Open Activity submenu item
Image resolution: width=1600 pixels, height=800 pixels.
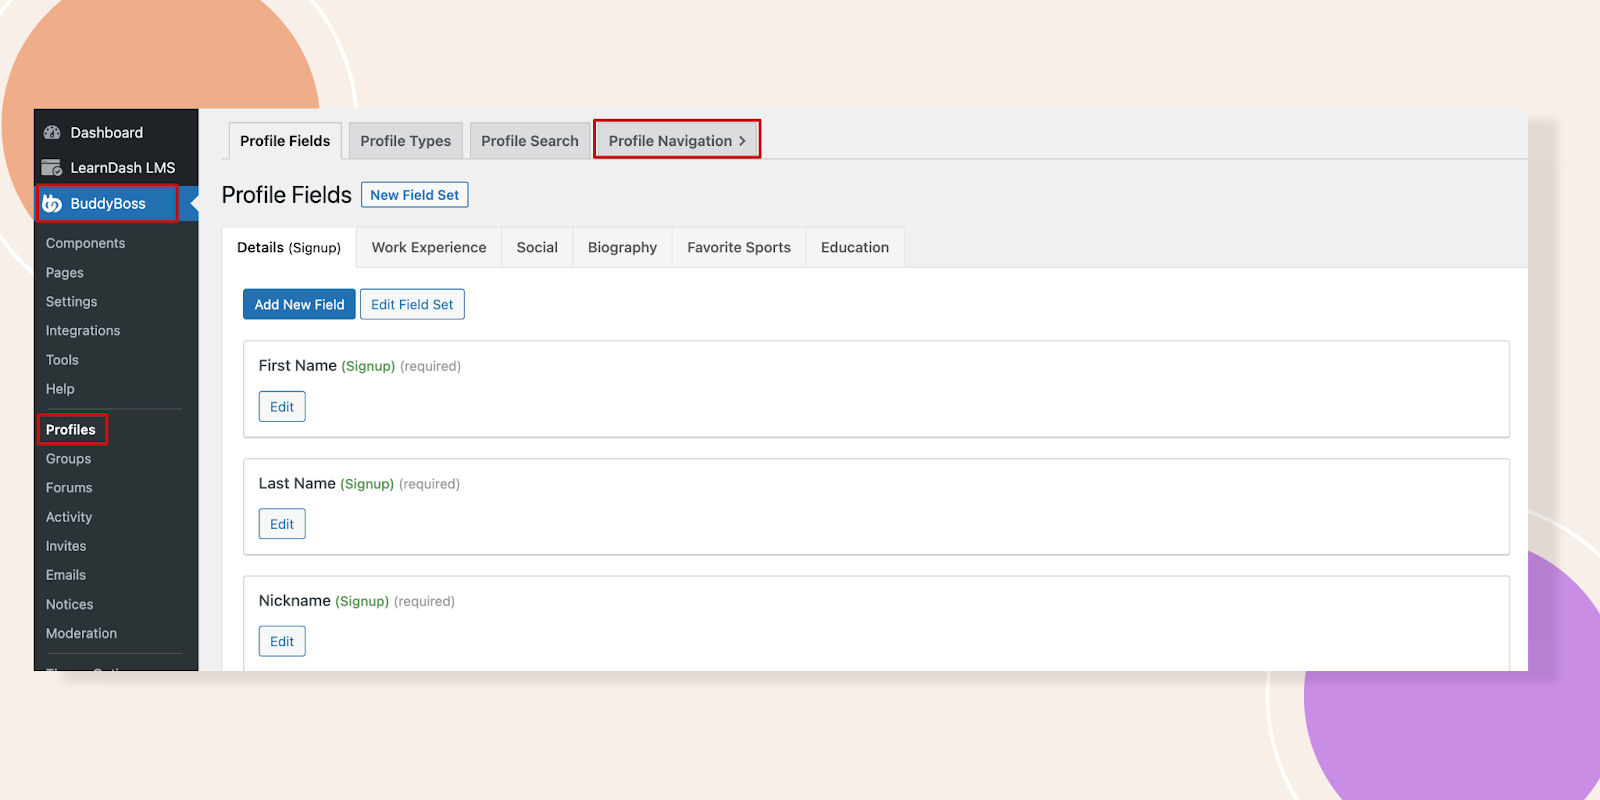tap(69, 516)
